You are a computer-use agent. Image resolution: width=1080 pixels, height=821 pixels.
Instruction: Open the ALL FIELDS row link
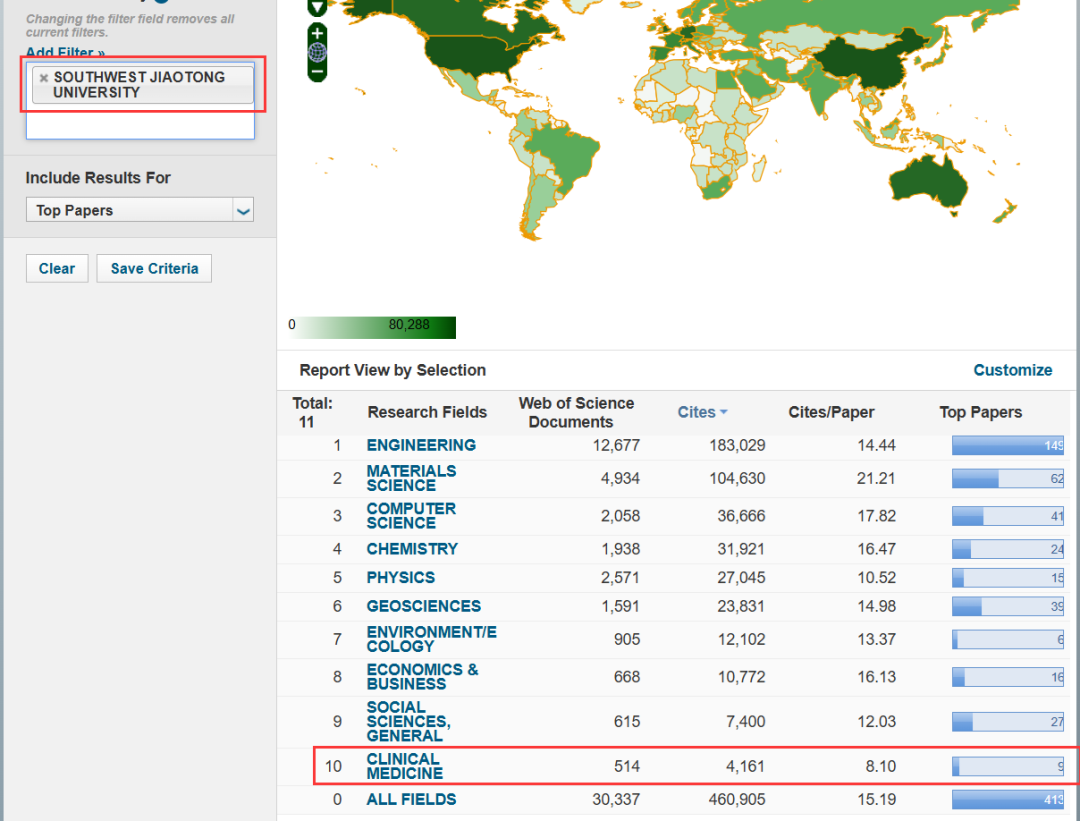[411, 799]
